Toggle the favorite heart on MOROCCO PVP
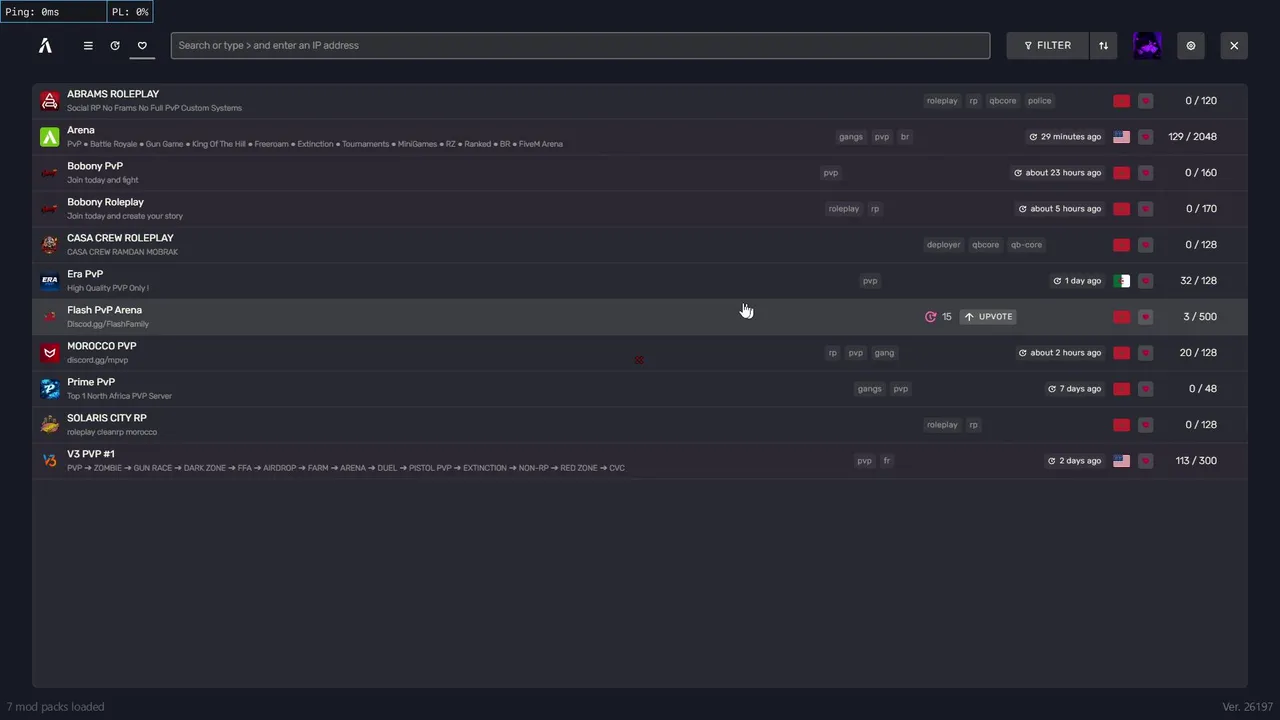1280x720 pixels. 1146,352
